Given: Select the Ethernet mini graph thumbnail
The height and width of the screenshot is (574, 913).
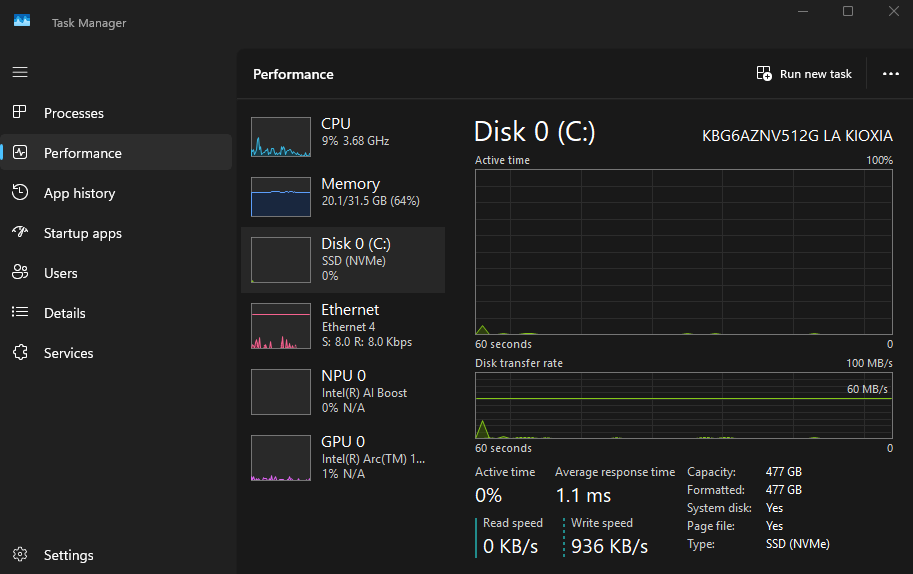Looking at the screenshot, I should click(x=281, y=326).
